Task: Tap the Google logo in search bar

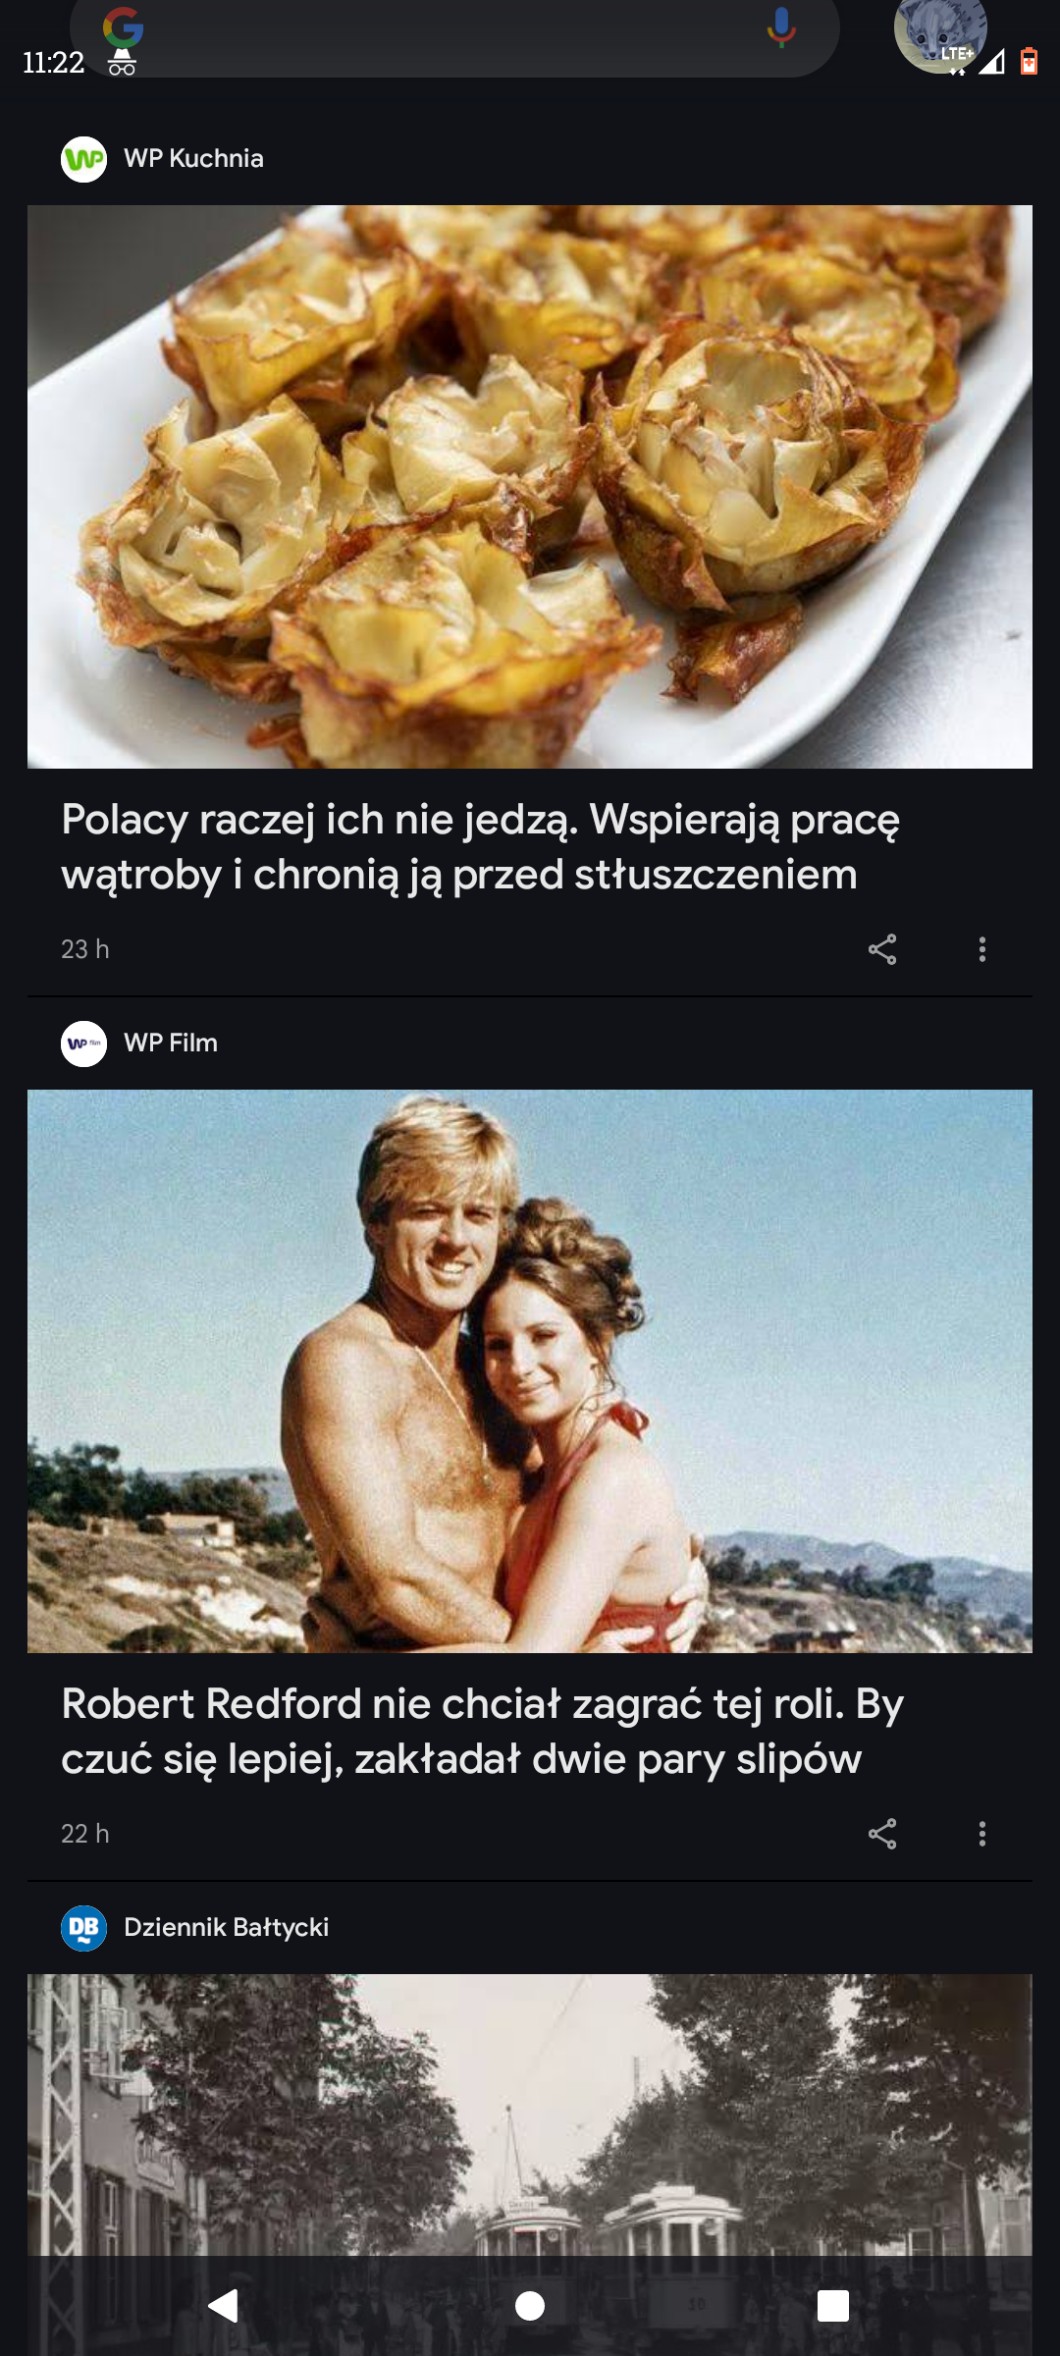Action: point(123,26)
